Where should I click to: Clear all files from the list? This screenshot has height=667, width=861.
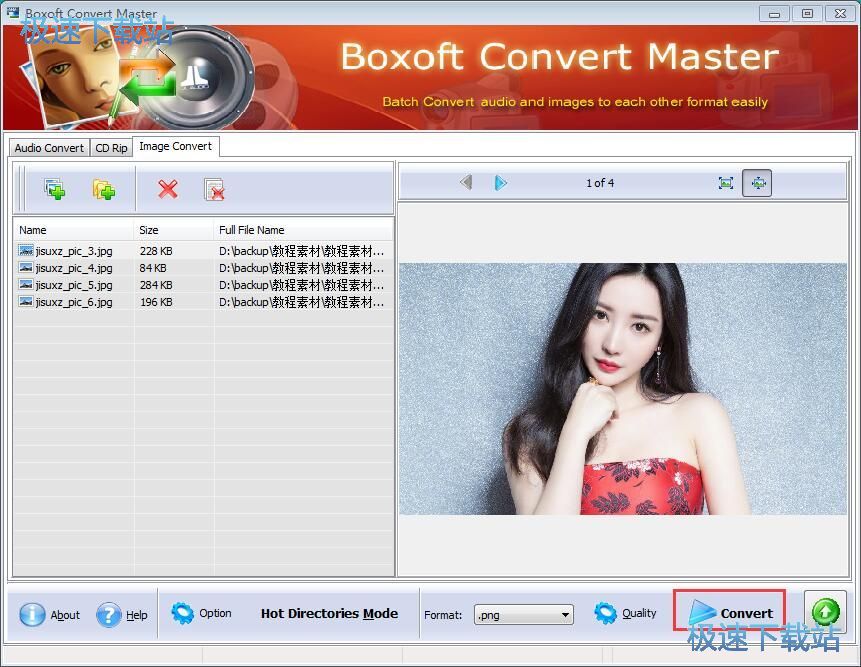[x=214, y=189]
